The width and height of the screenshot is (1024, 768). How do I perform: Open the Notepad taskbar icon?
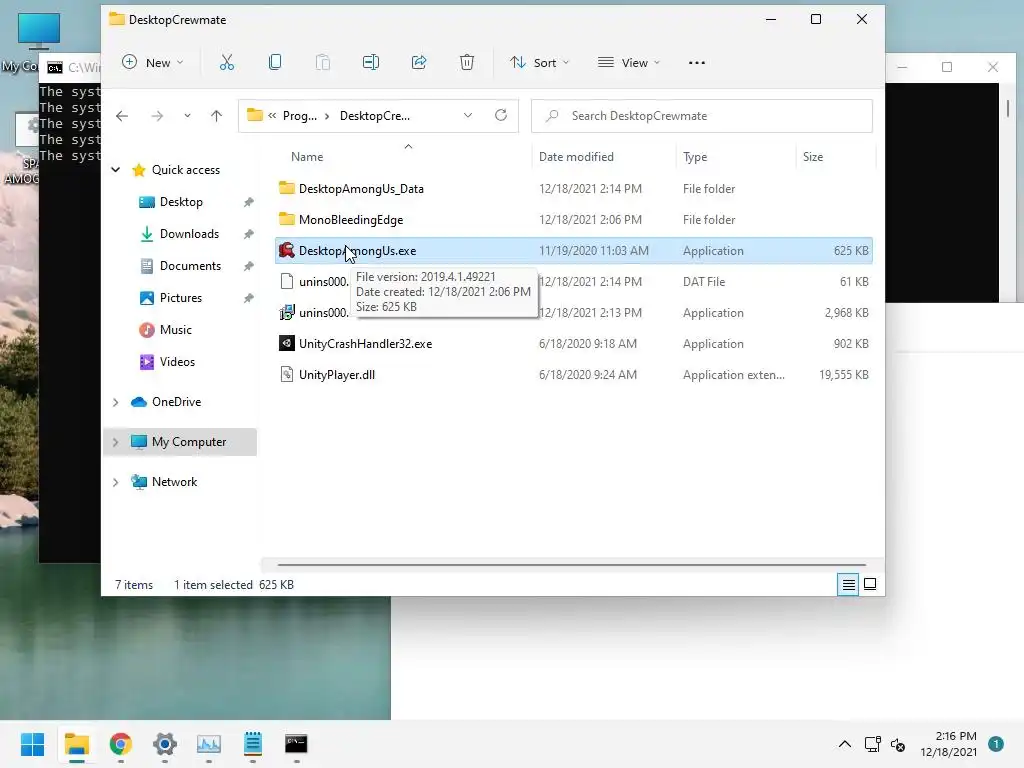pyautogui.click(x=252, y=744)
